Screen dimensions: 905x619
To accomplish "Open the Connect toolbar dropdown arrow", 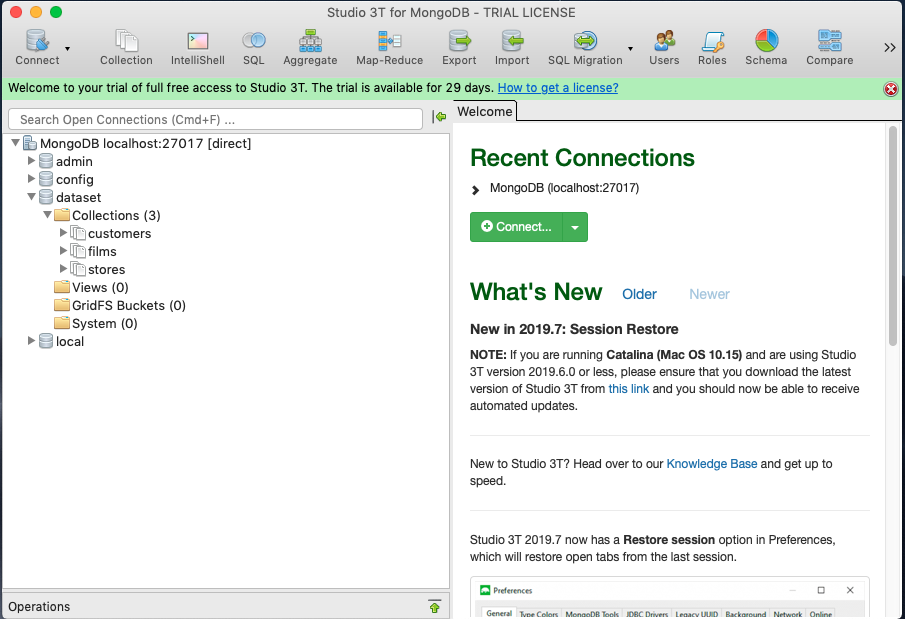I will point(68,49).
